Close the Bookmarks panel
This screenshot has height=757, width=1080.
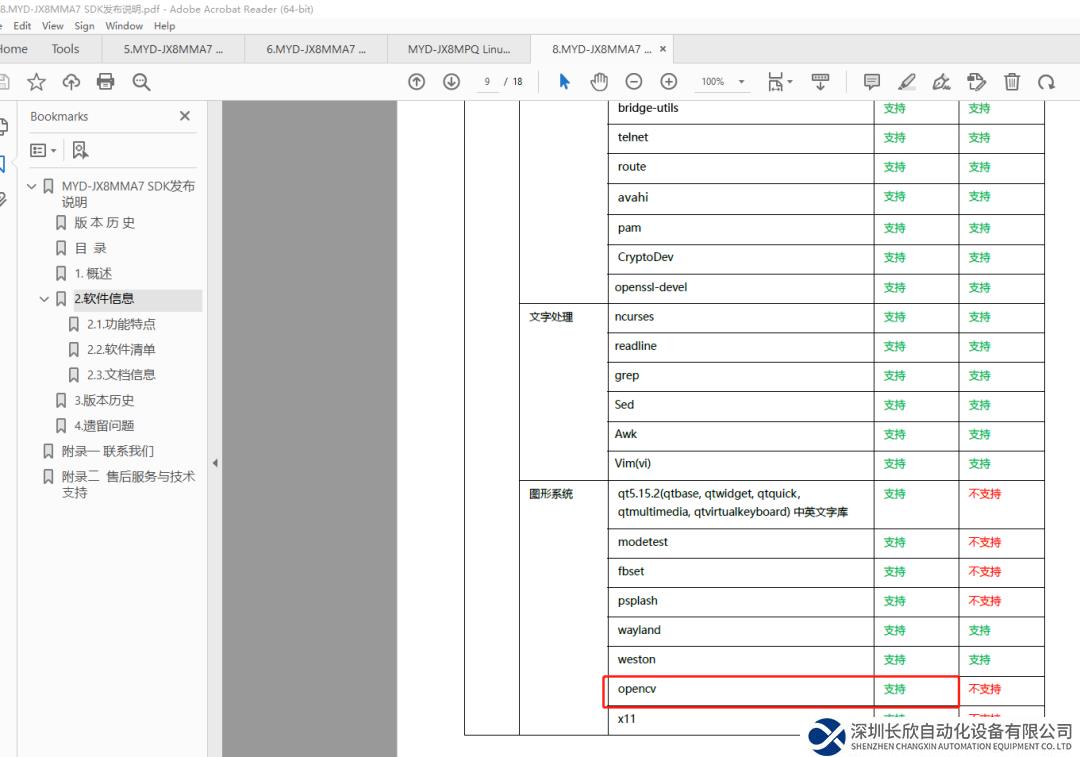tap(184, 116)
